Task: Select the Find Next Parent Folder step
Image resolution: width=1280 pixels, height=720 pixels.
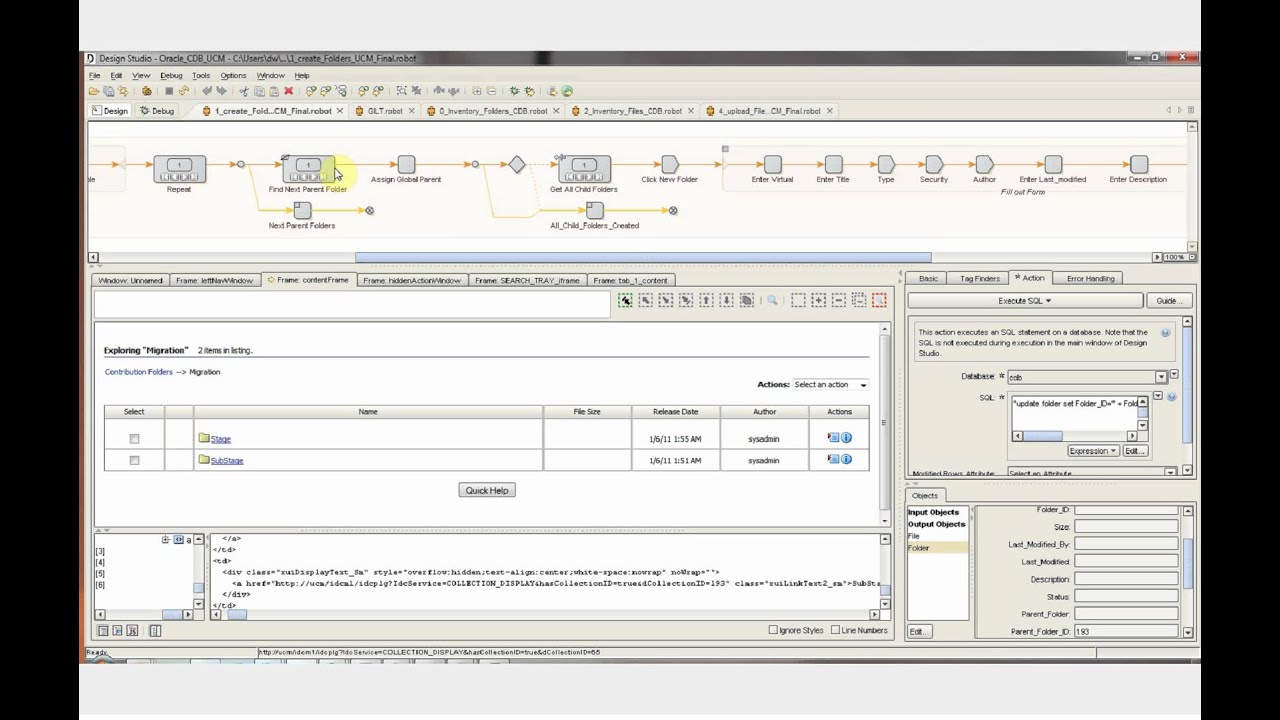Action: pos(308,170)
